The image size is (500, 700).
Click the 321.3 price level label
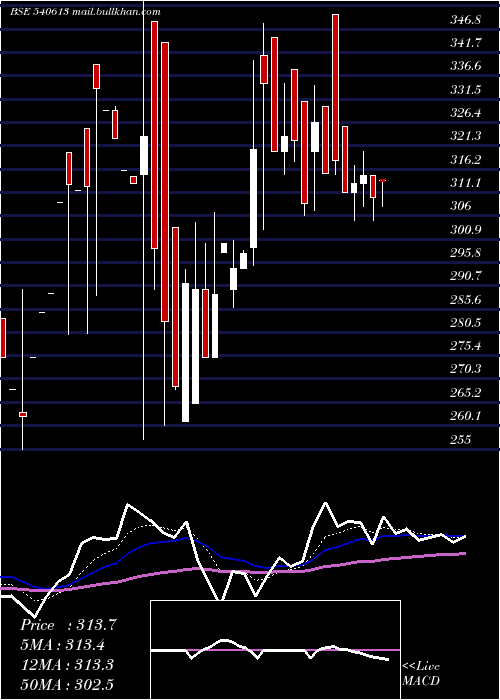tap(466, 136)
